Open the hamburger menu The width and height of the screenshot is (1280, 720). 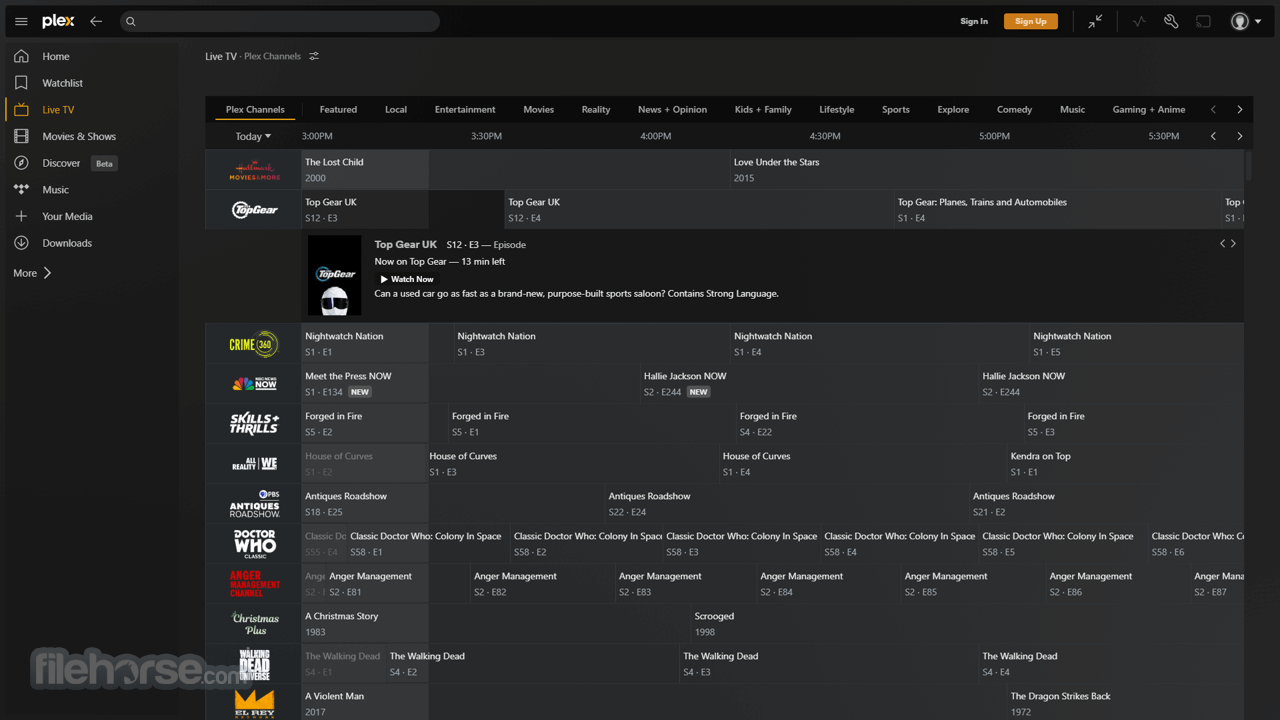pyautogui.click(x=21, y=21)
